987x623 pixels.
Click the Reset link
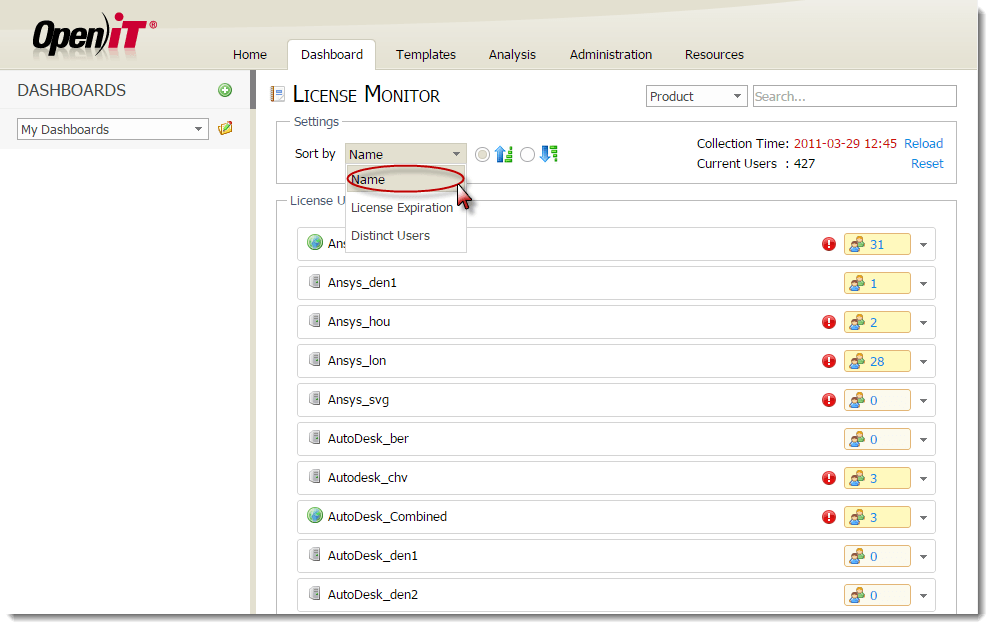pyautogui.click(x=927, y=164)
